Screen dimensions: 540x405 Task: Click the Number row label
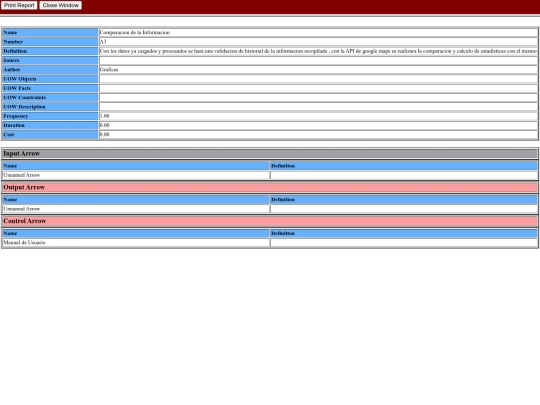coord(50,42)
